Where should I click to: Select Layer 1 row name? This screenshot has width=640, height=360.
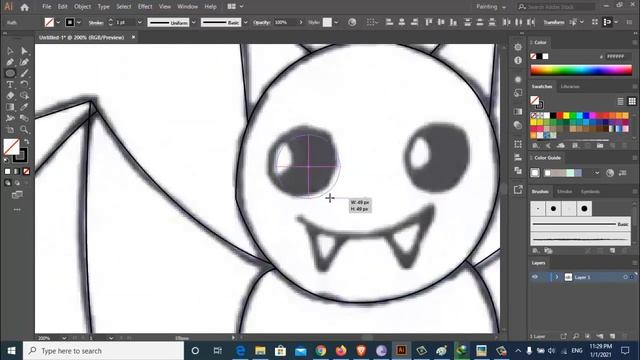582,277
